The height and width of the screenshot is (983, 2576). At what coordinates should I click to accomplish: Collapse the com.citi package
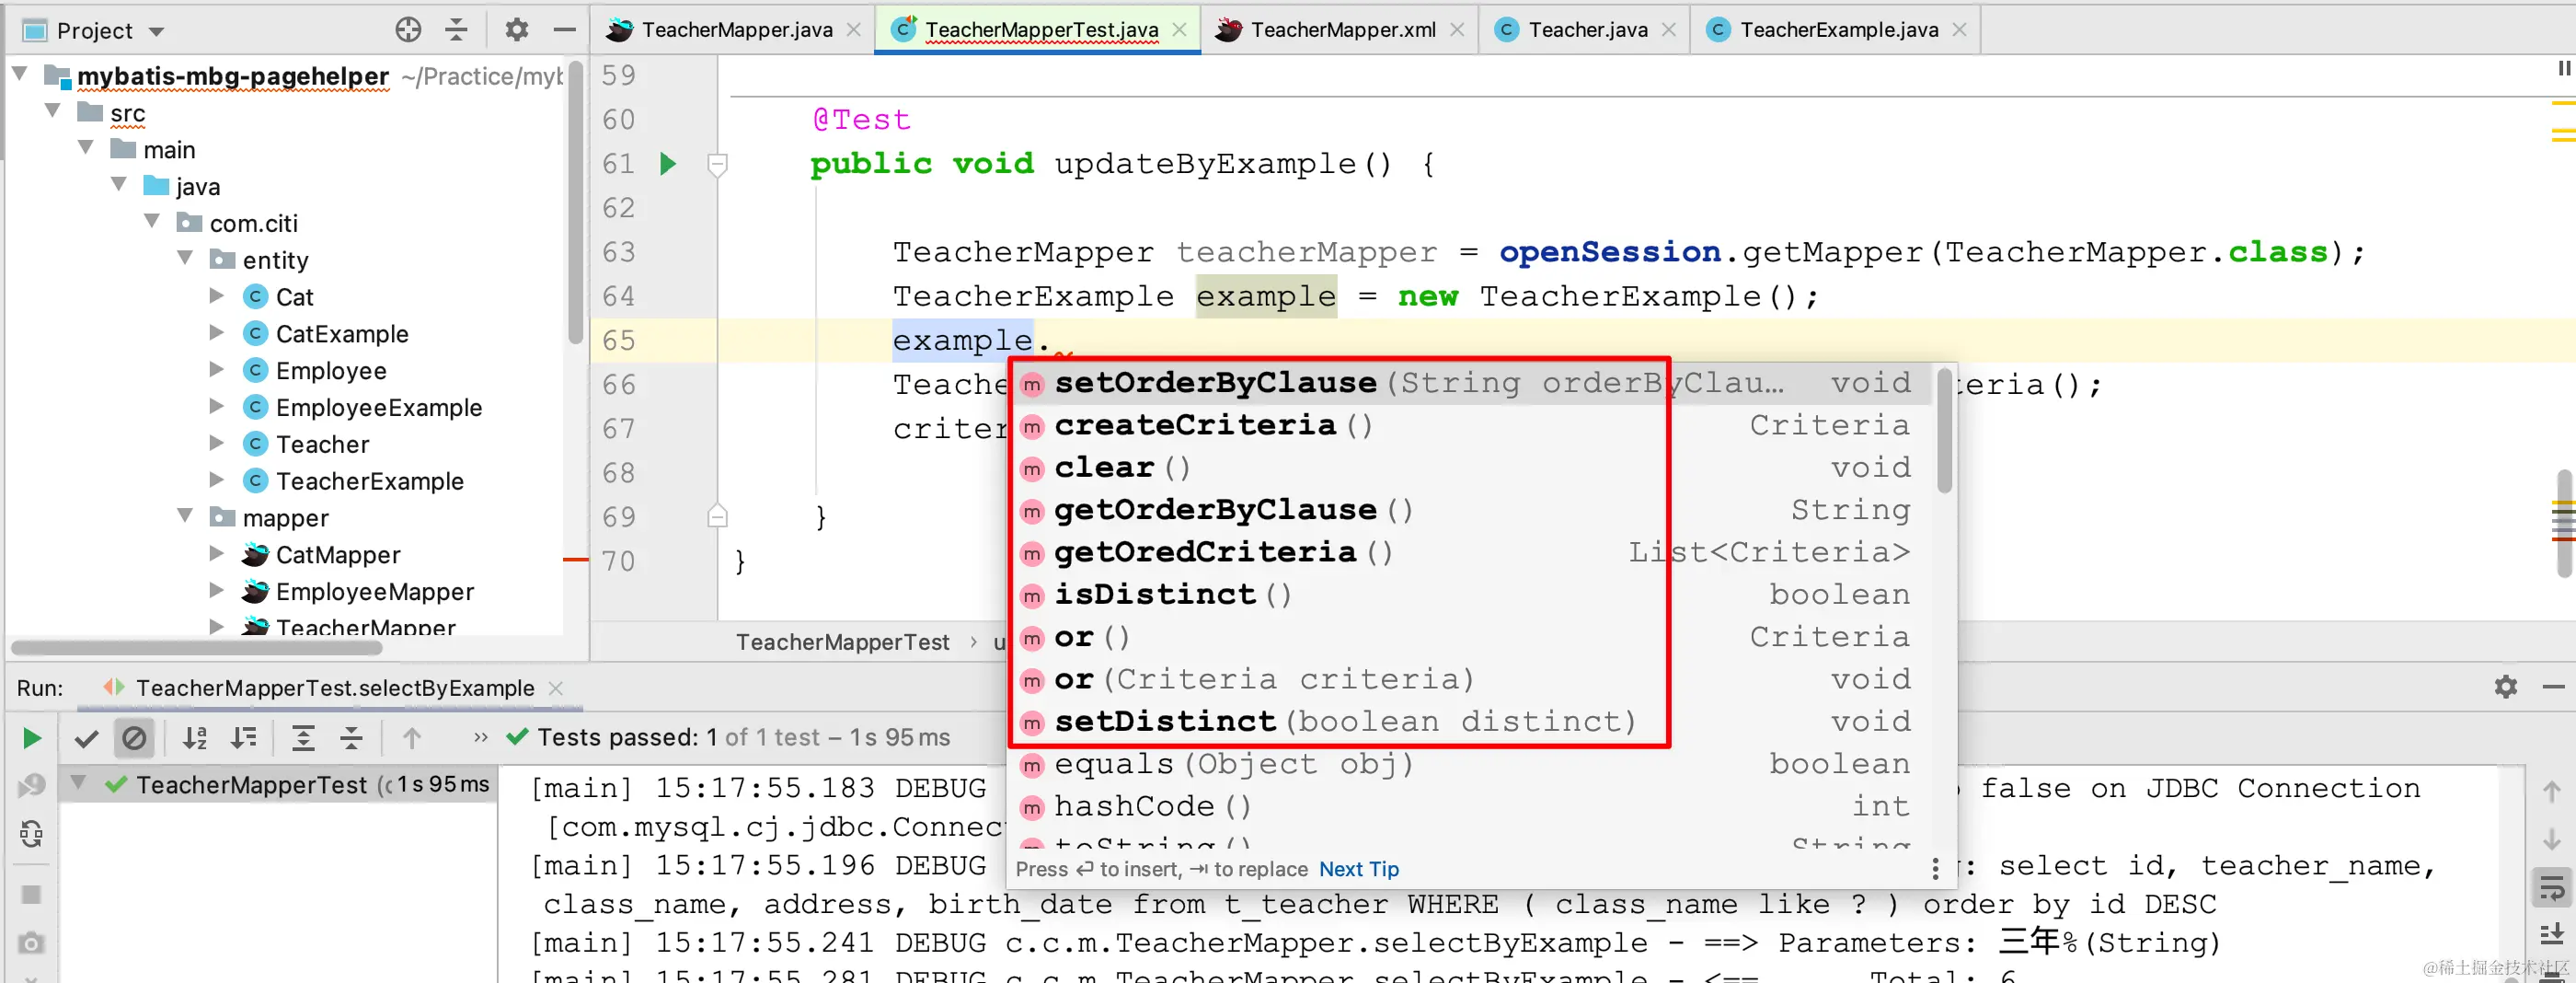pyautogui.click(x=152, y=222)
